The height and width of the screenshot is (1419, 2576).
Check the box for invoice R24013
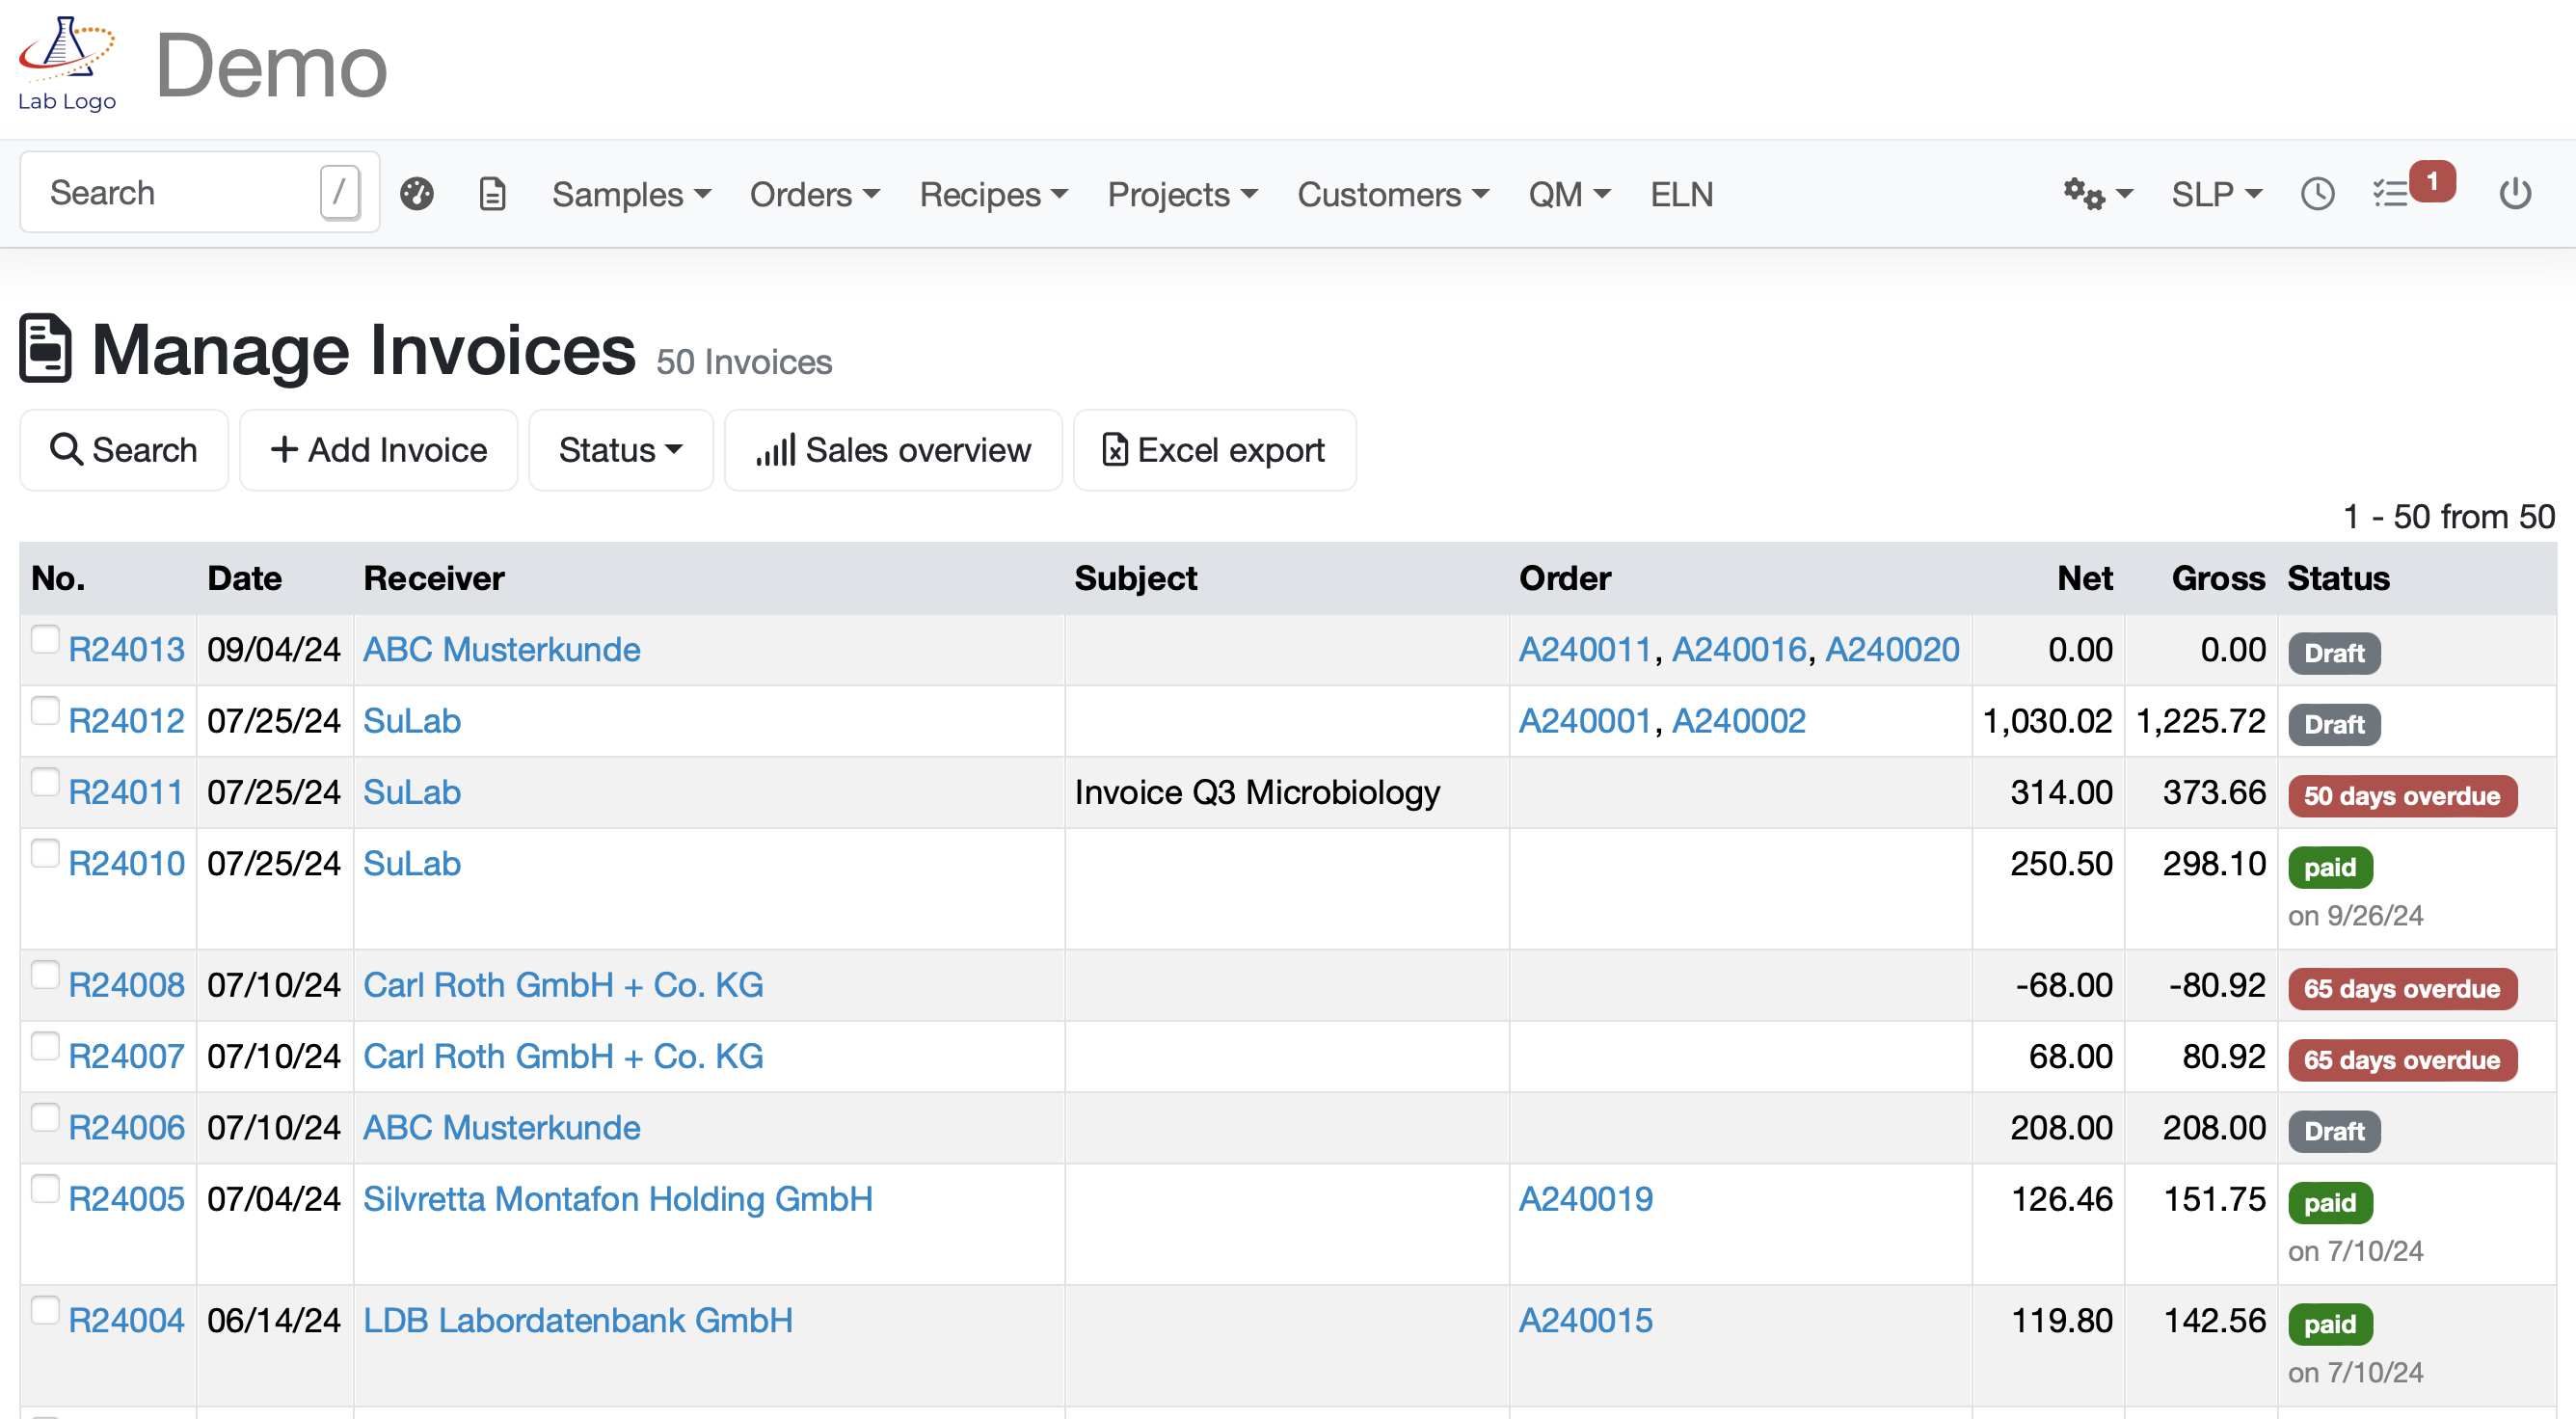45,639
